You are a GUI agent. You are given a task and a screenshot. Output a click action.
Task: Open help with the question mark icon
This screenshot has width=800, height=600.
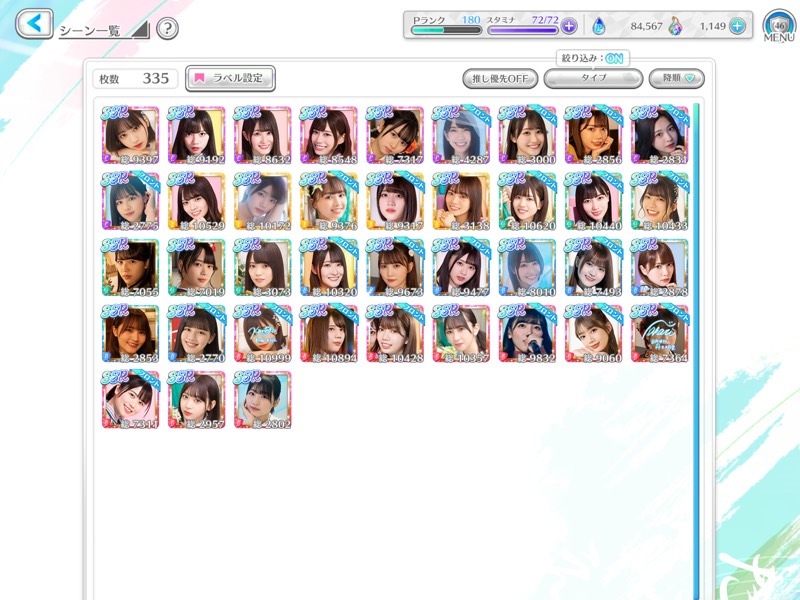167,29
